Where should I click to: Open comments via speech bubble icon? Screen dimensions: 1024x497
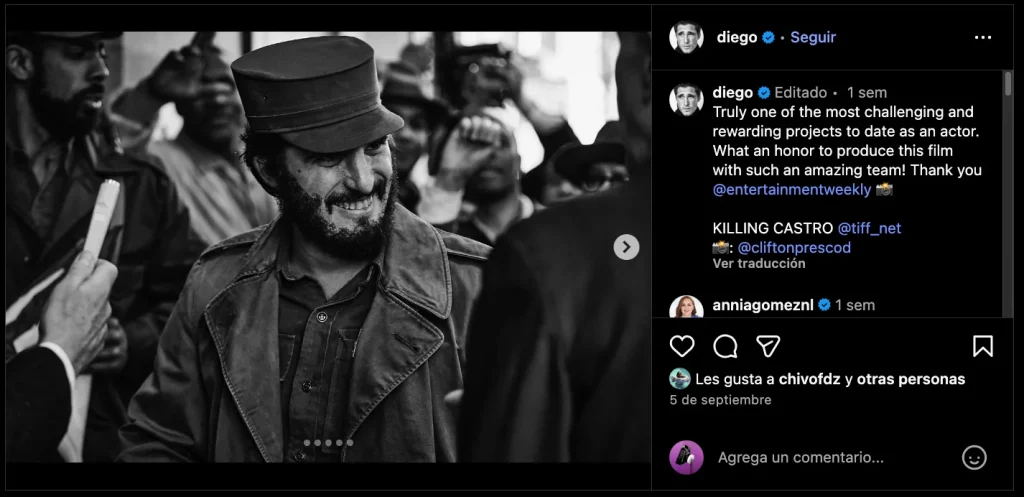pyautogui.click(x=725, y=346)
